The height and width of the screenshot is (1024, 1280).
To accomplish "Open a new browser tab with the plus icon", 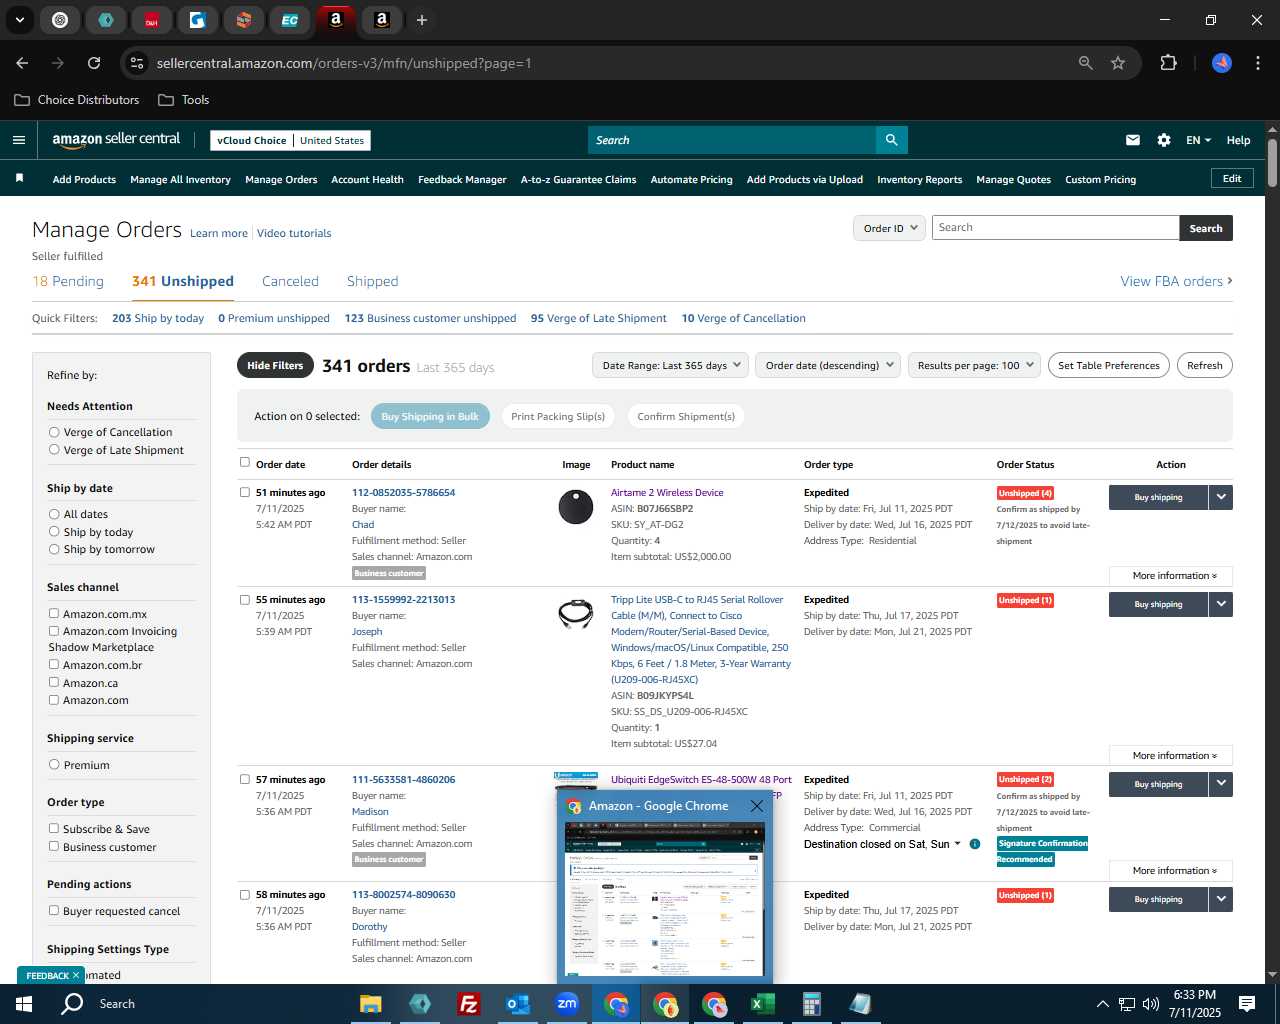I will (422, 20).
